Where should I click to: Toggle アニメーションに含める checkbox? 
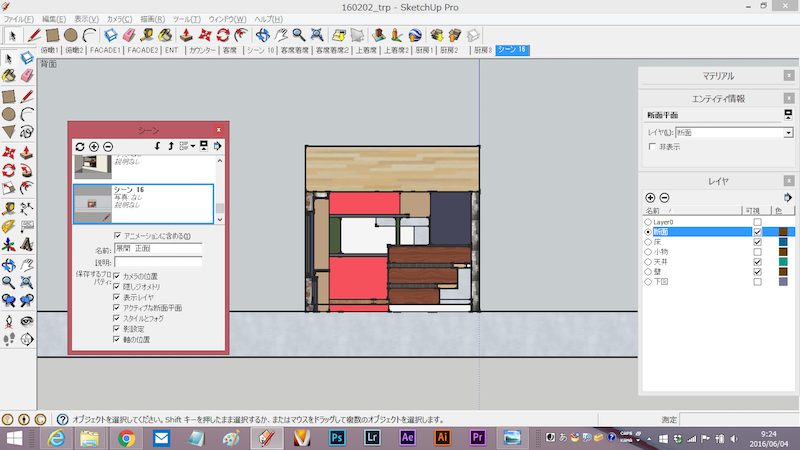coord(119,236)
